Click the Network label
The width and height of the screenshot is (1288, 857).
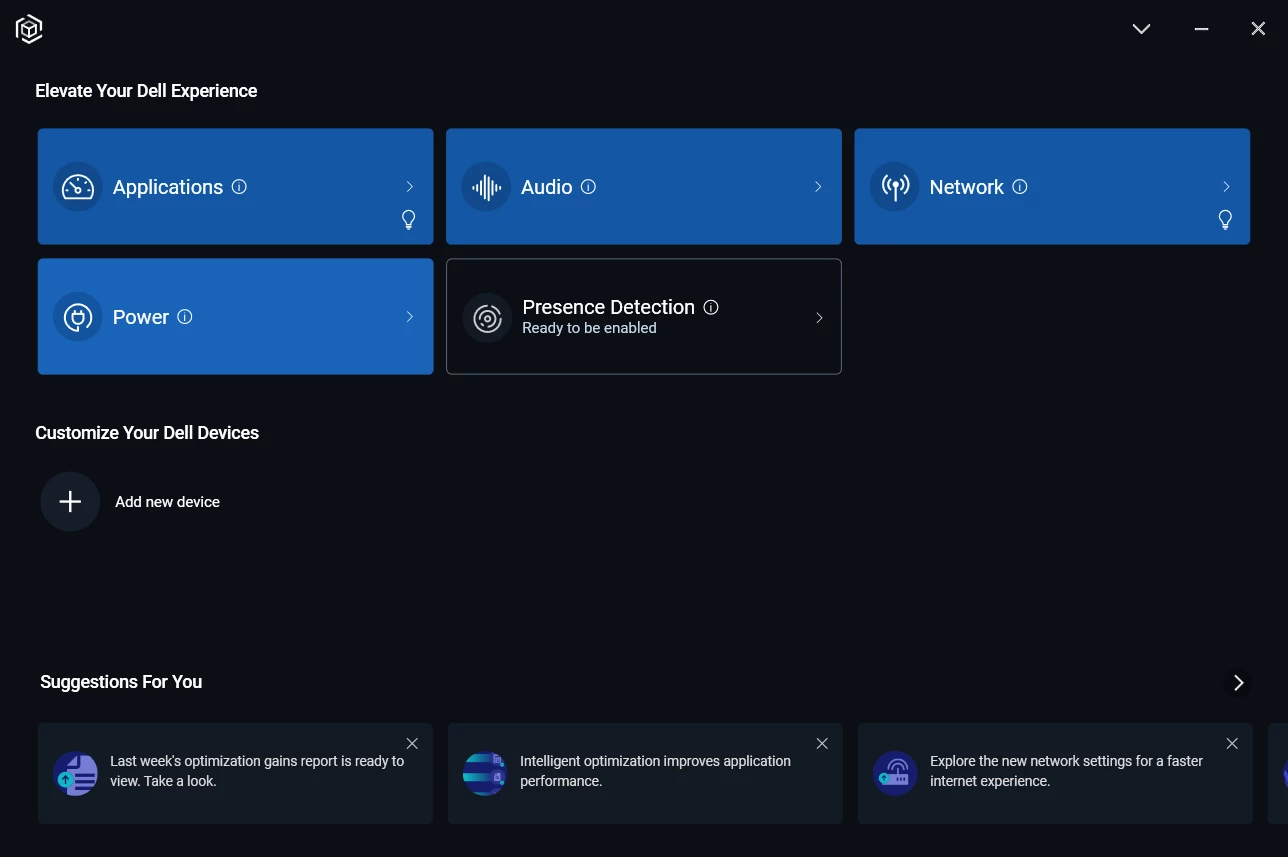pyautogui.click(x=967, y=187)
